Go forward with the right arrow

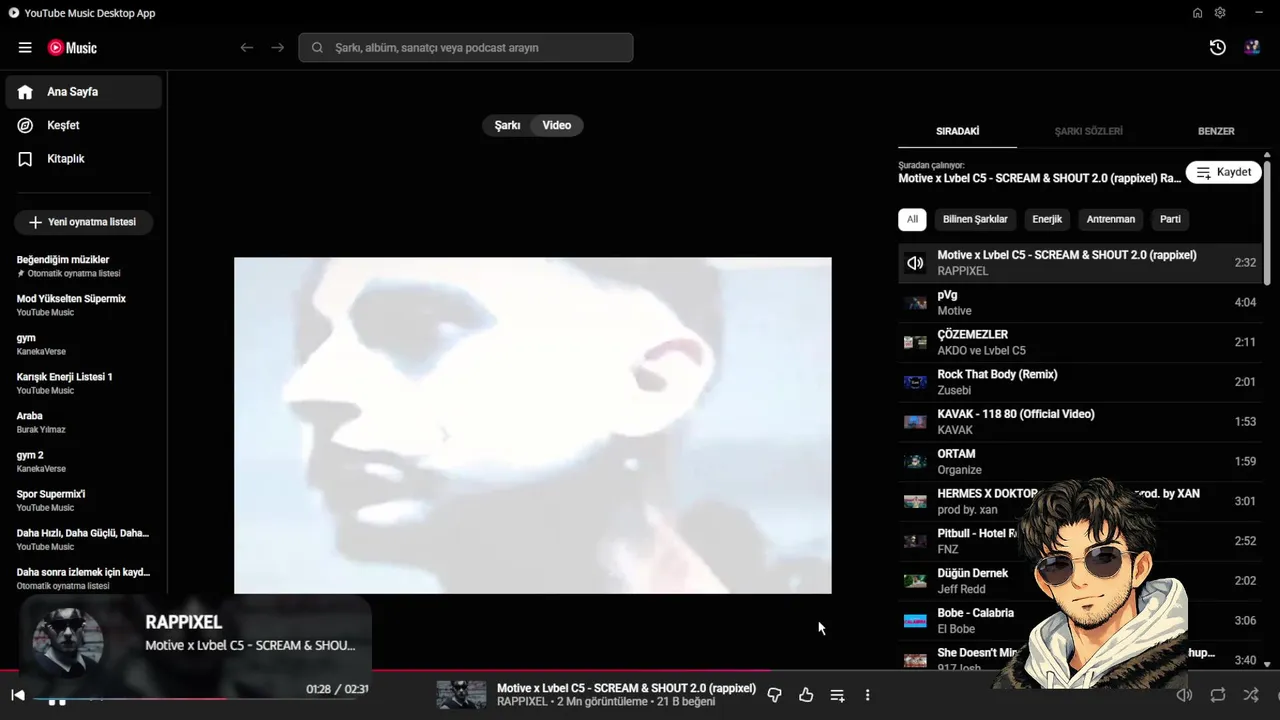click(278, 48)
